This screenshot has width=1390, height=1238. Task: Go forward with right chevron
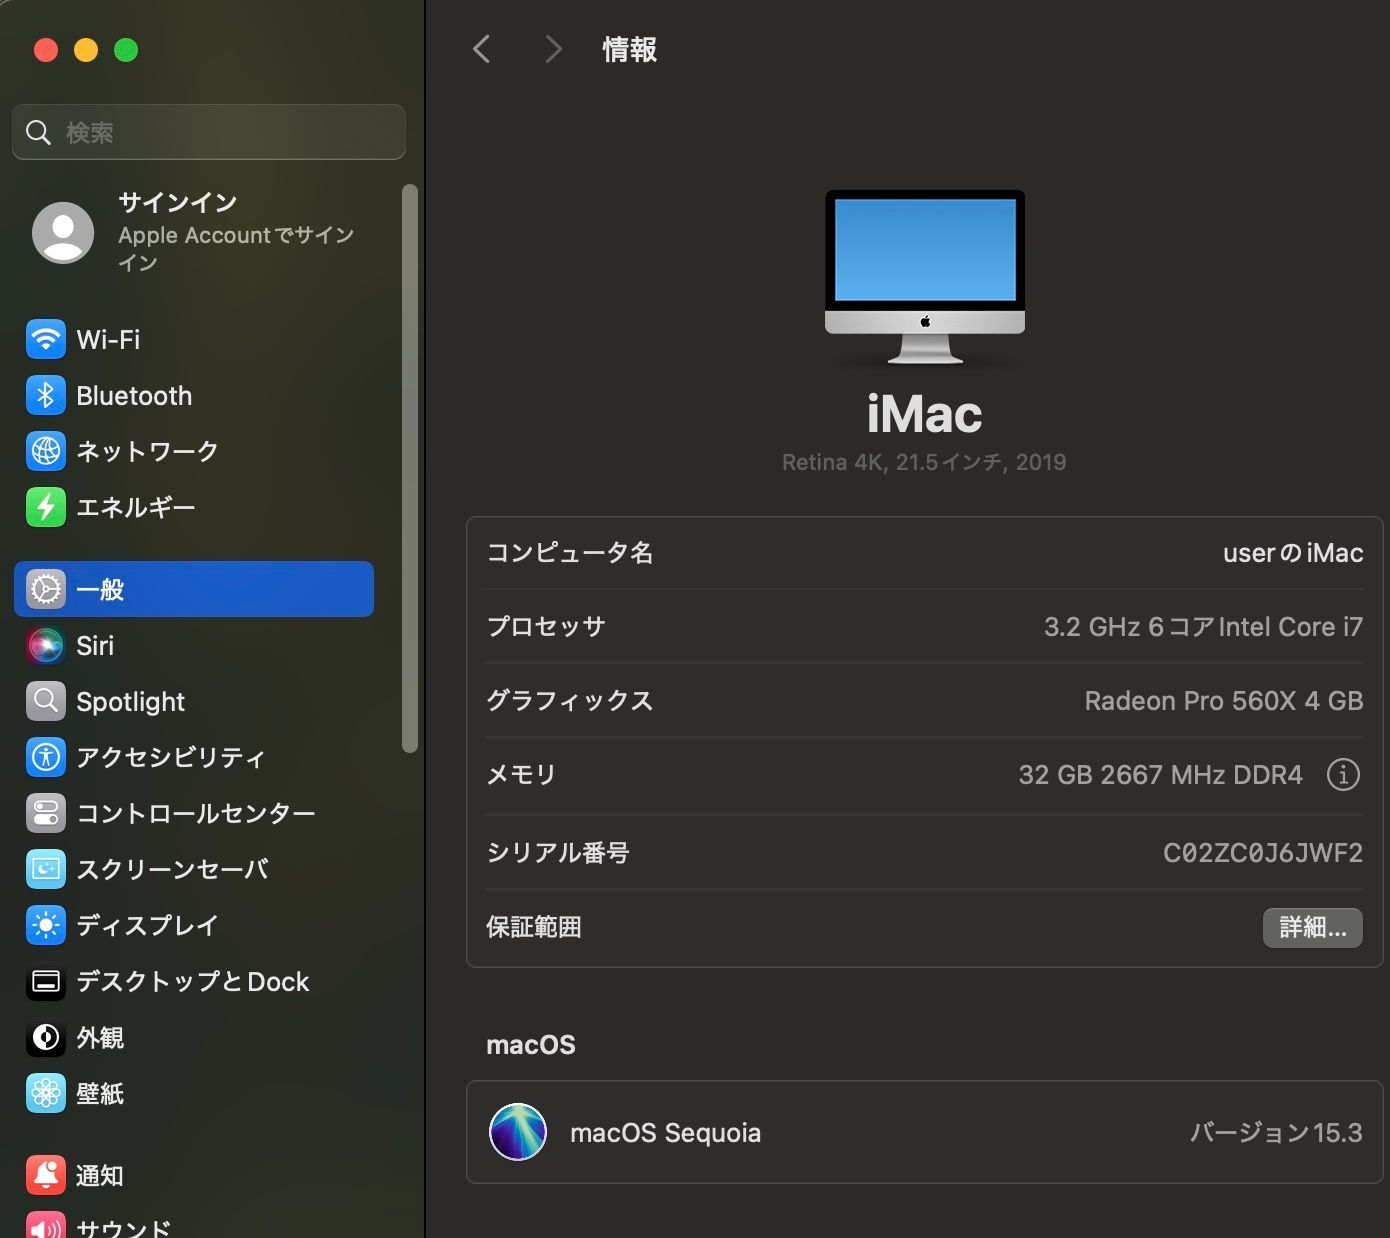click(553, 49)
